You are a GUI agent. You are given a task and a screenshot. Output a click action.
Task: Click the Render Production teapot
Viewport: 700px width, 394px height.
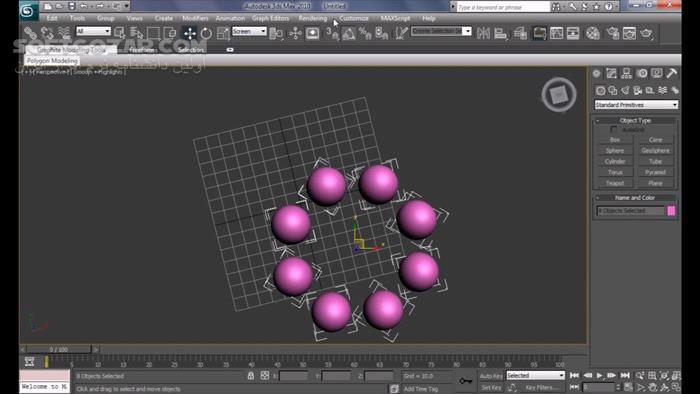coord(646,33)
